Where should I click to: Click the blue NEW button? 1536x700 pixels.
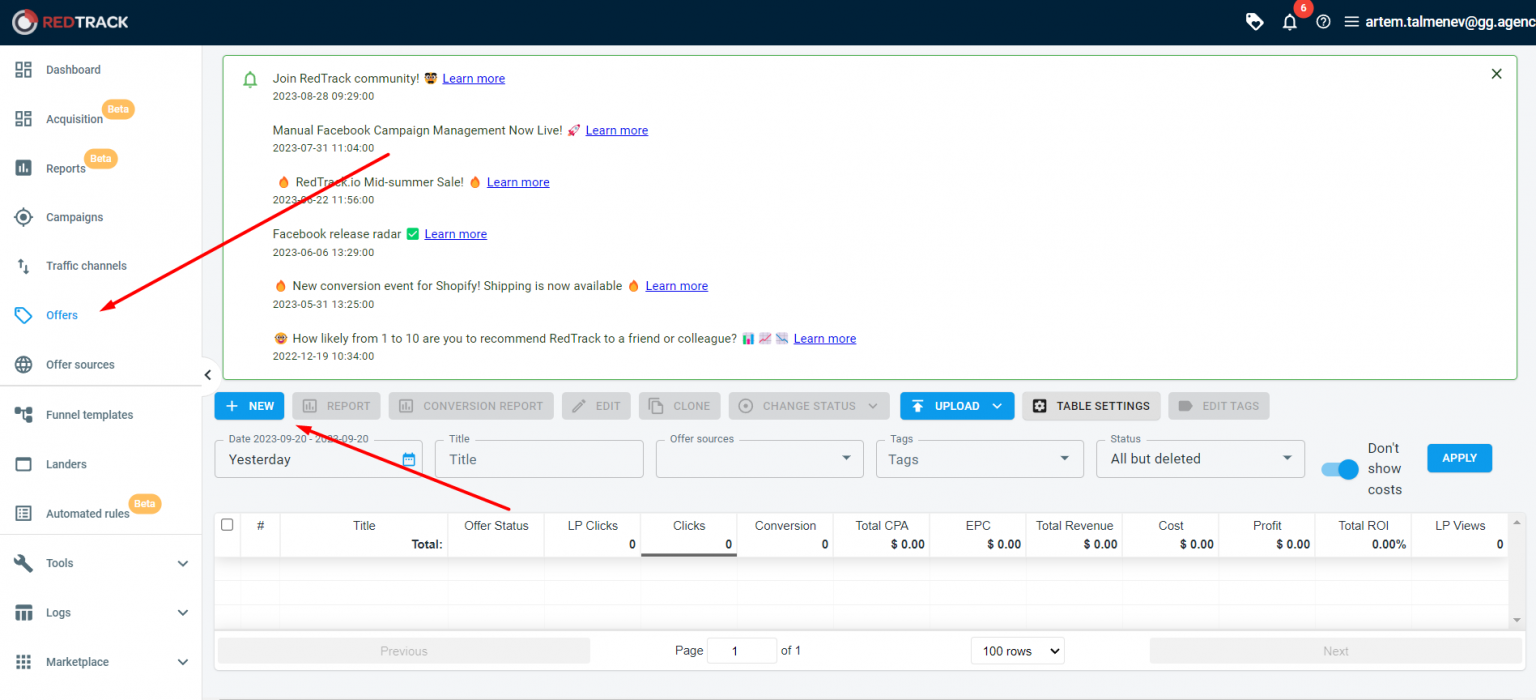pyautogui.click(x=249, y=405)
